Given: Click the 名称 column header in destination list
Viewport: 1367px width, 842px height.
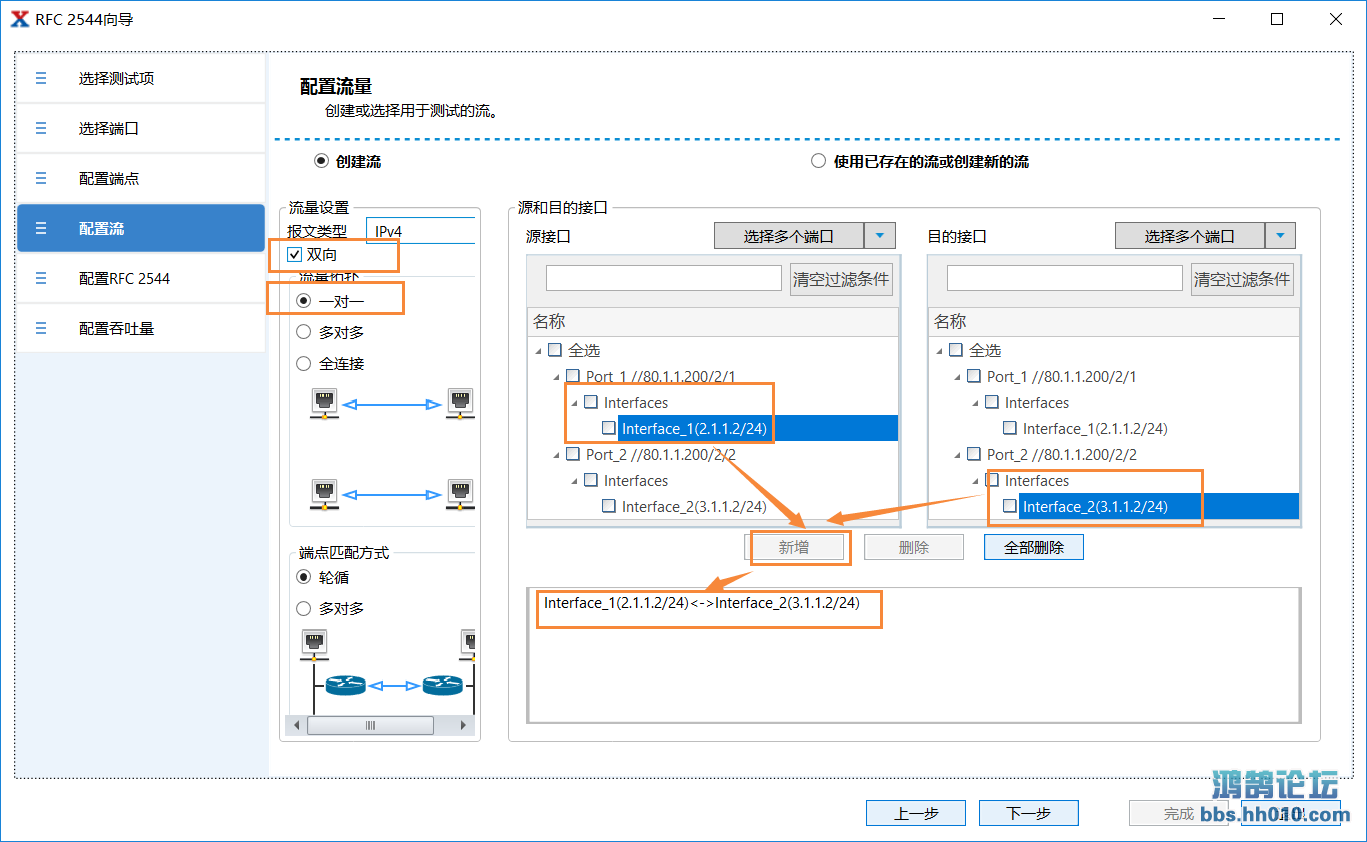Looking at the screenshot, I should 1114,321.
